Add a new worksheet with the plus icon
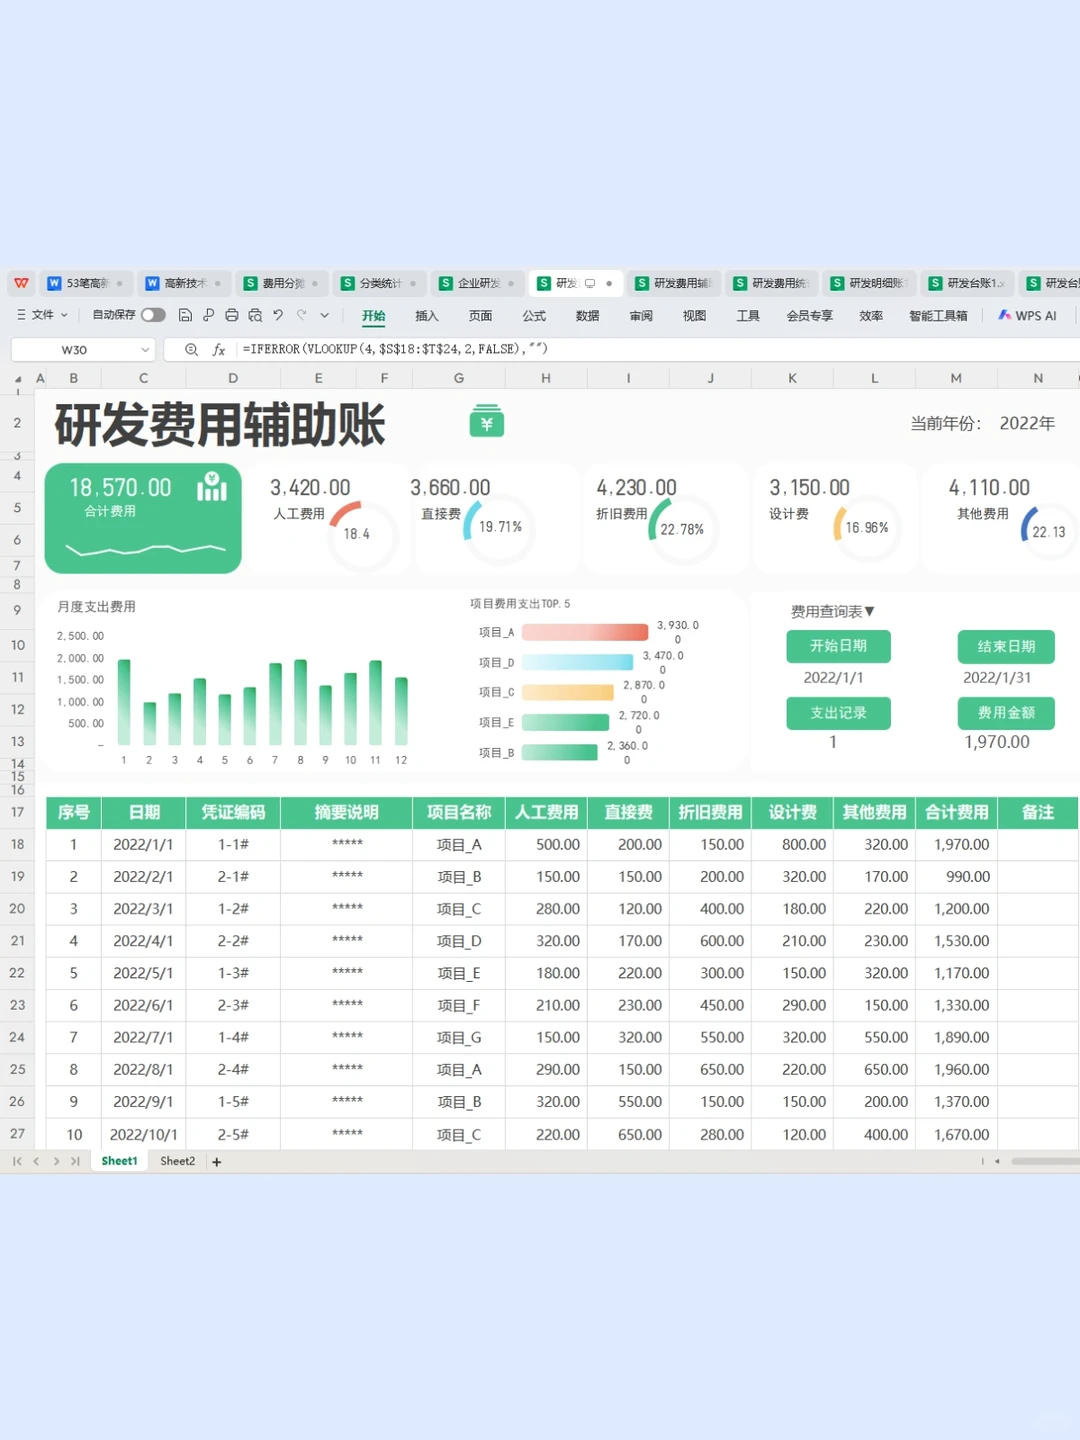The width and height of the screenshot is (1080, 1440). click(x=216, y=1161)
